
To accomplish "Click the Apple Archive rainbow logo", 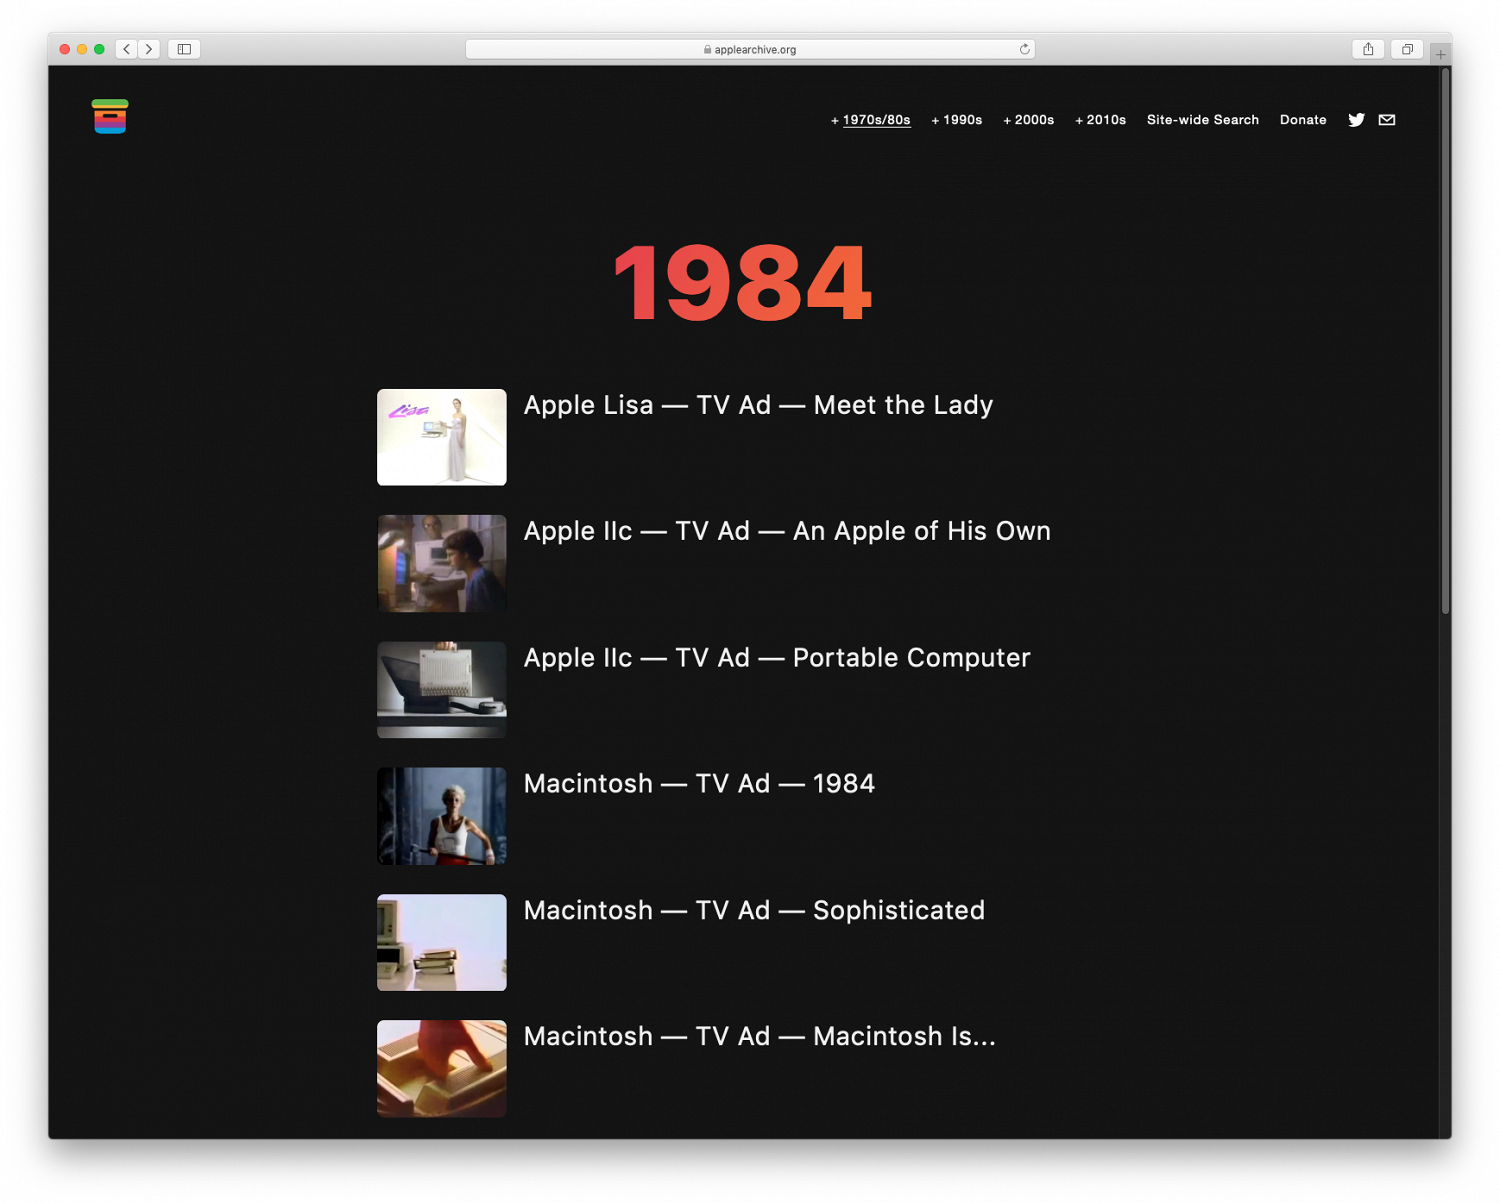I will pyautogui.click(x=110, y=116).
